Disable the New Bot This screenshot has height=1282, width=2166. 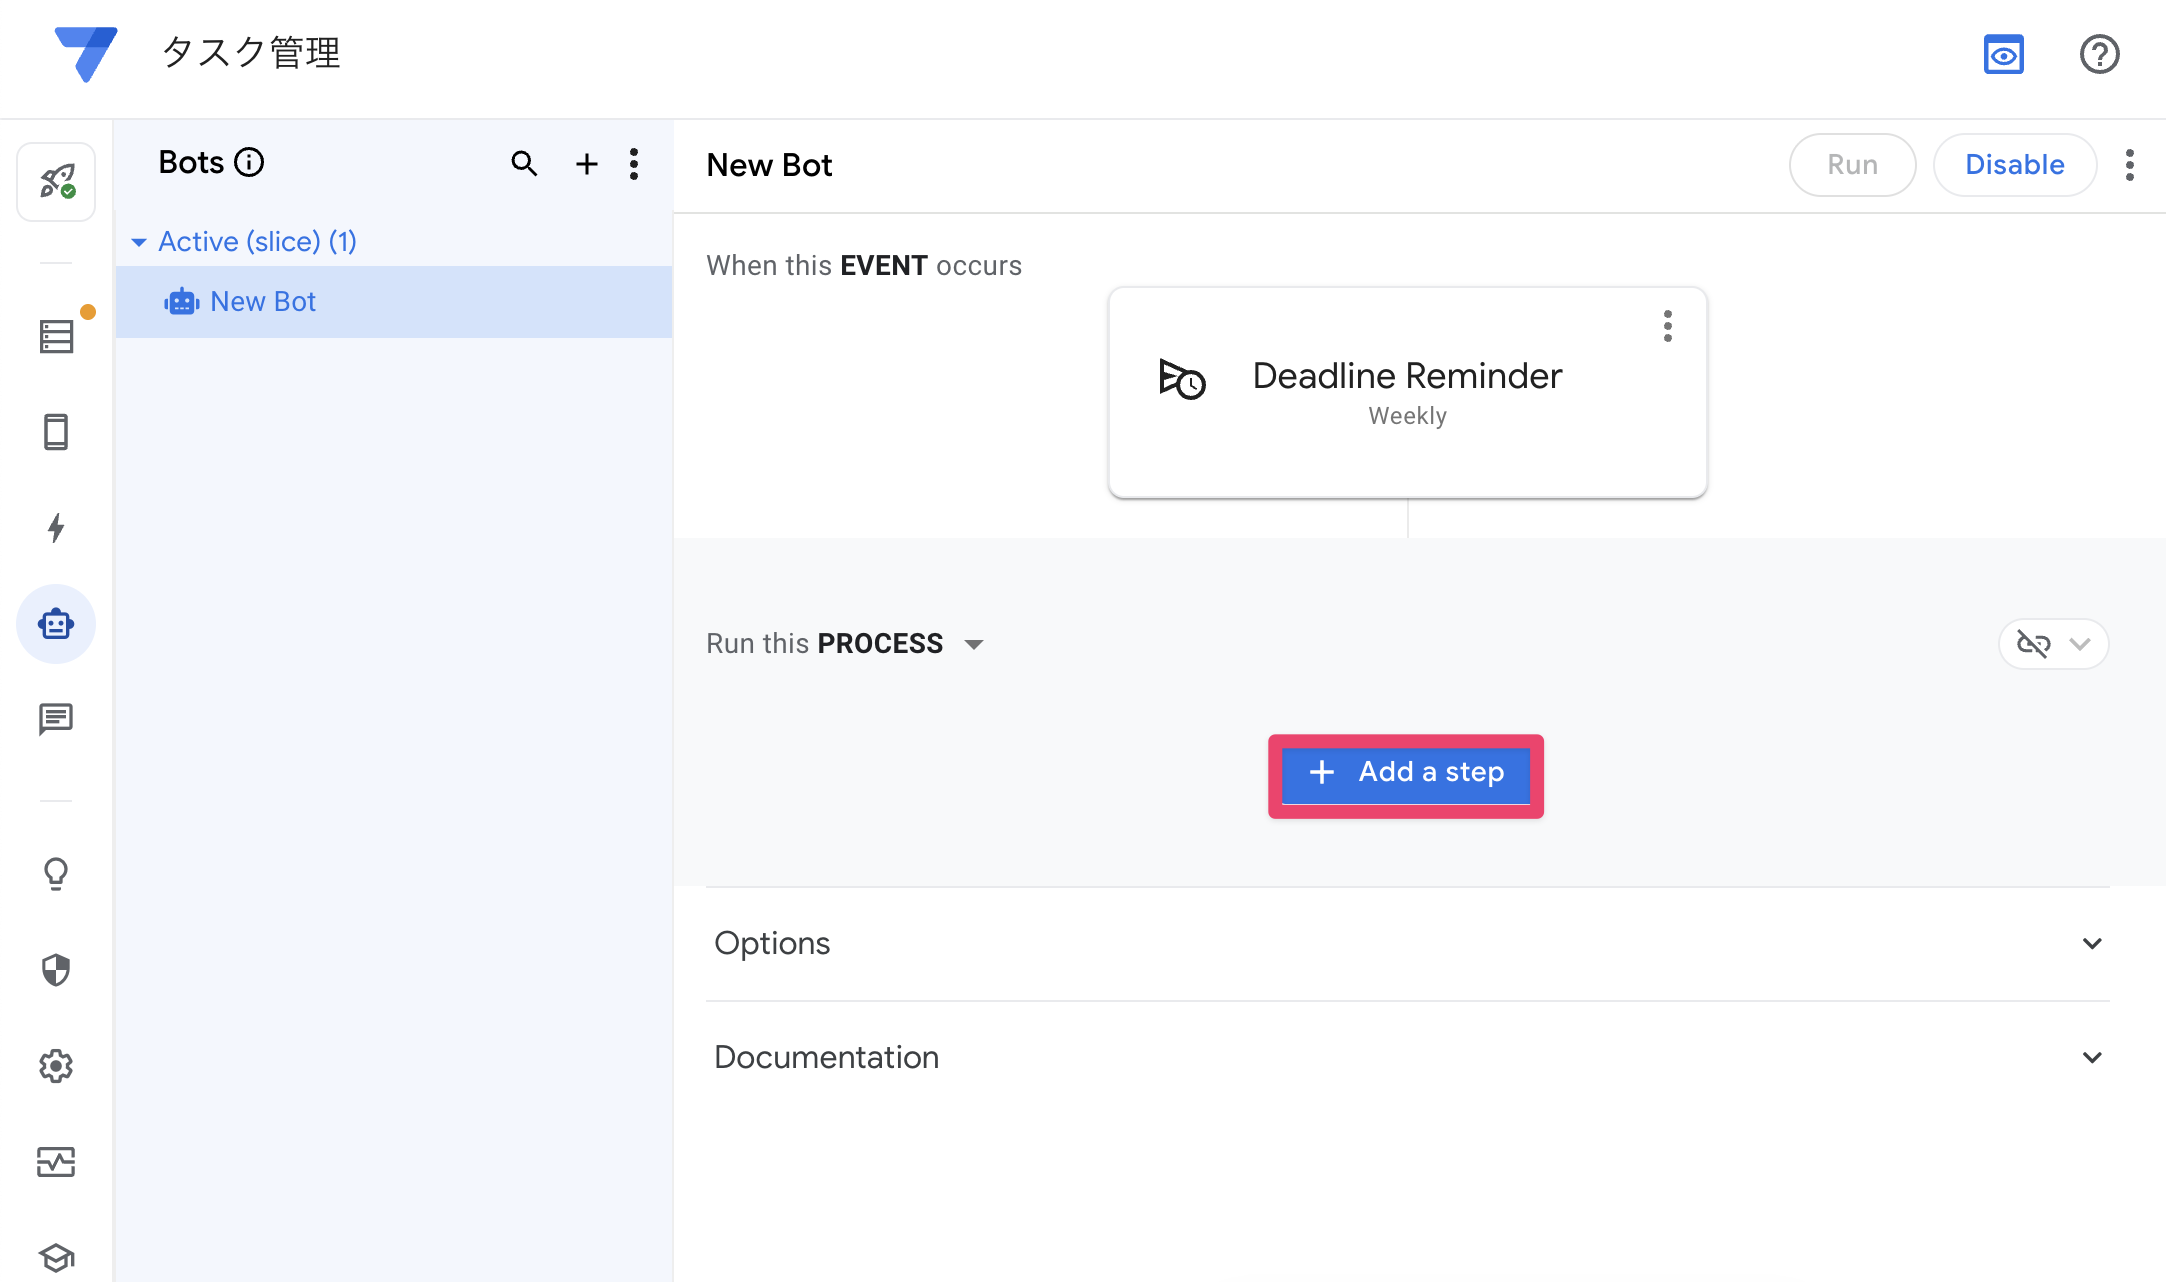click(2014, 165)
